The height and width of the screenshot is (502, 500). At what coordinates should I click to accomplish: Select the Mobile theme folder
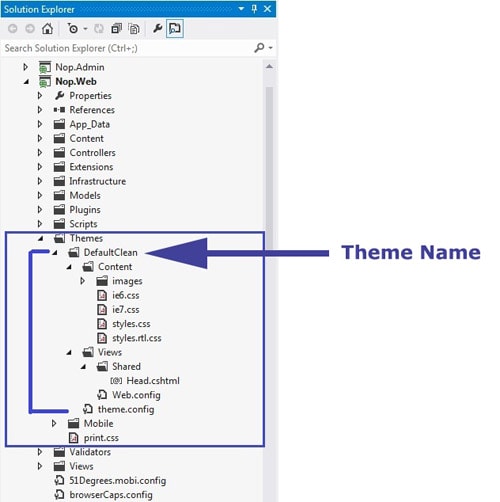(x=98, y=423)
